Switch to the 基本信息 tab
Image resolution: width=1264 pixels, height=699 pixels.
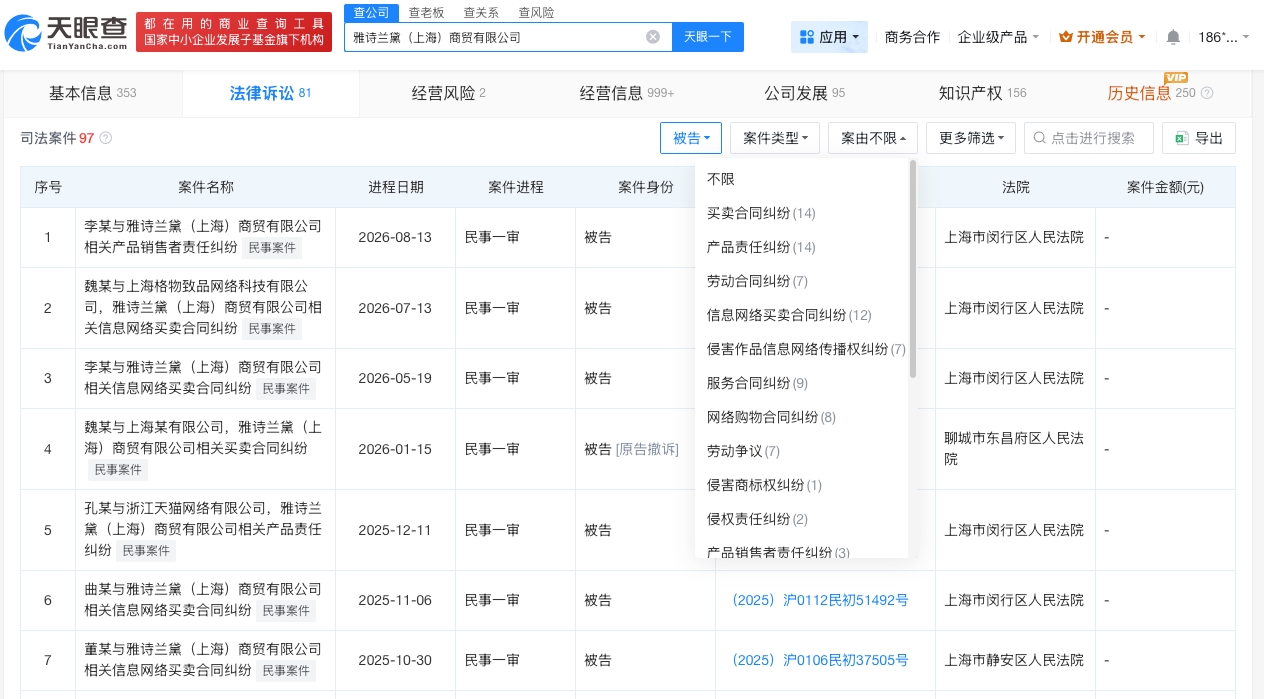[93, 93]
